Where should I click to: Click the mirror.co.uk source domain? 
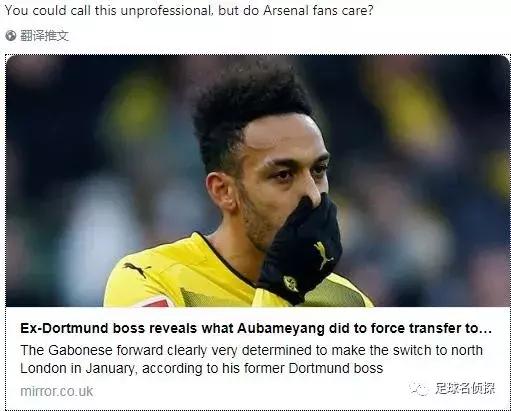coord(57,391)
